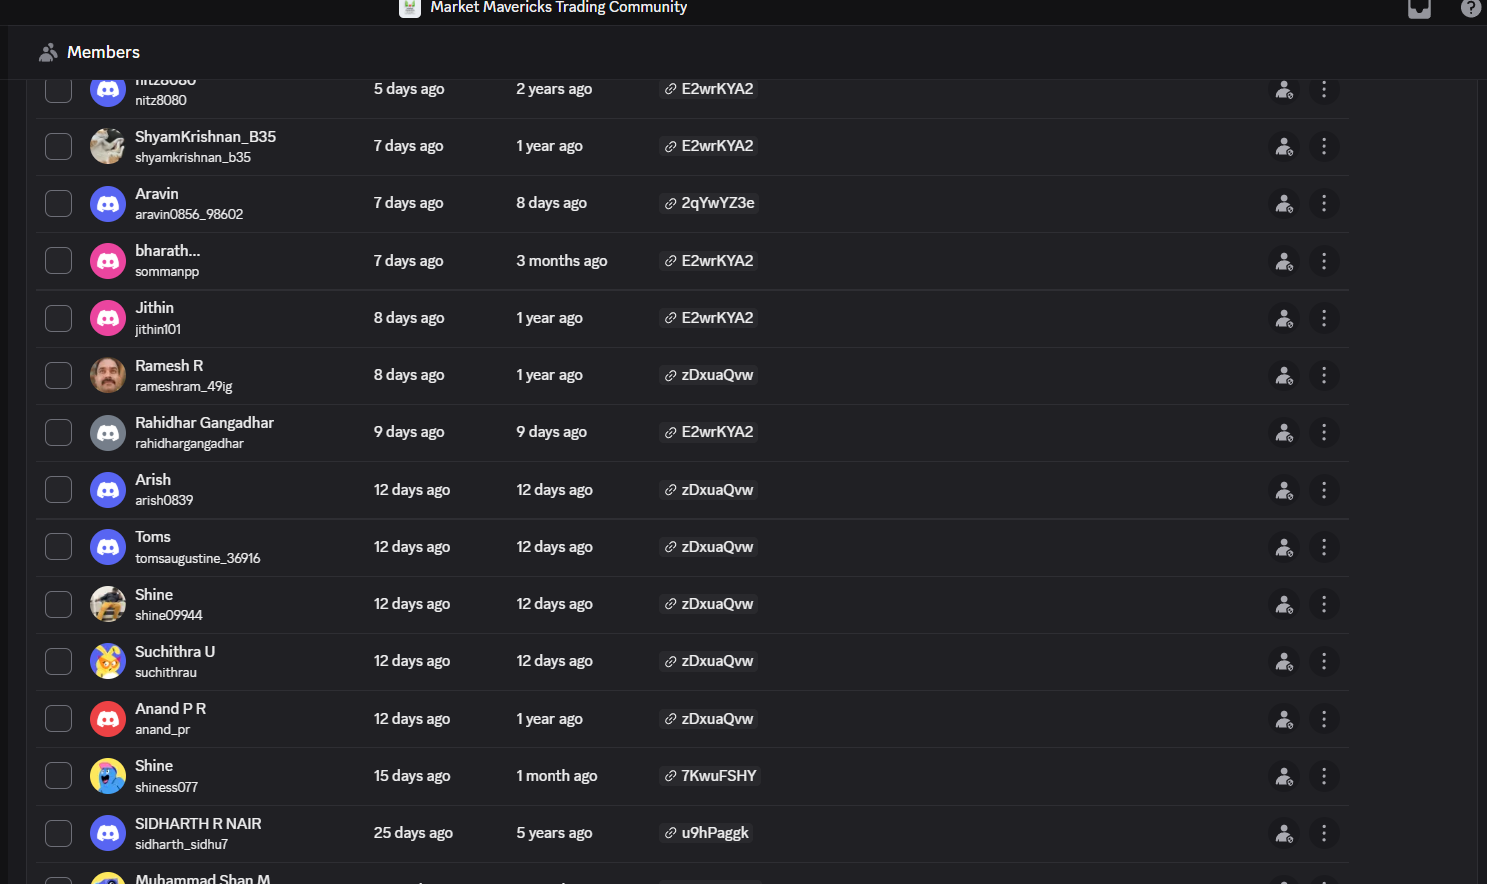The width and height of the screenshot is (1487, 884).
Task: Open the inbox icon in top bar
Action: point(1419,9)
